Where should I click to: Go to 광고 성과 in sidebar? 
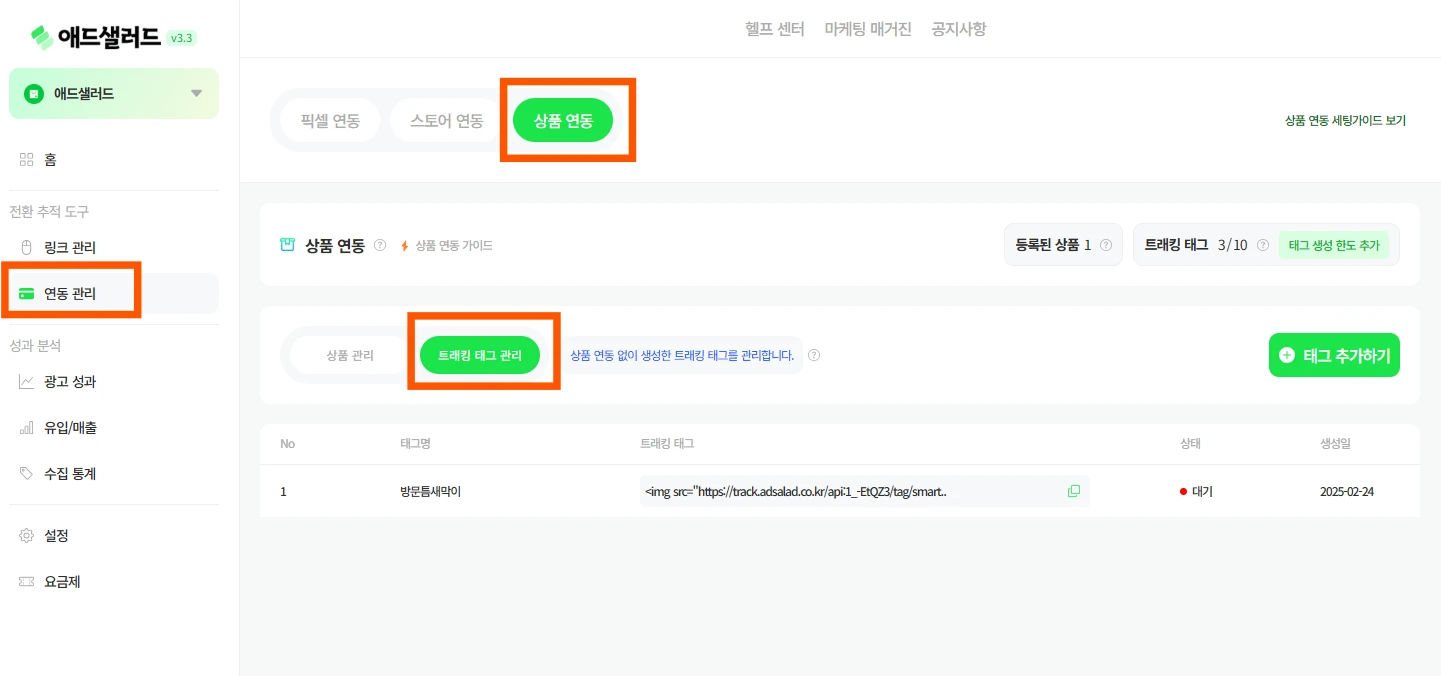click(70, 381)
